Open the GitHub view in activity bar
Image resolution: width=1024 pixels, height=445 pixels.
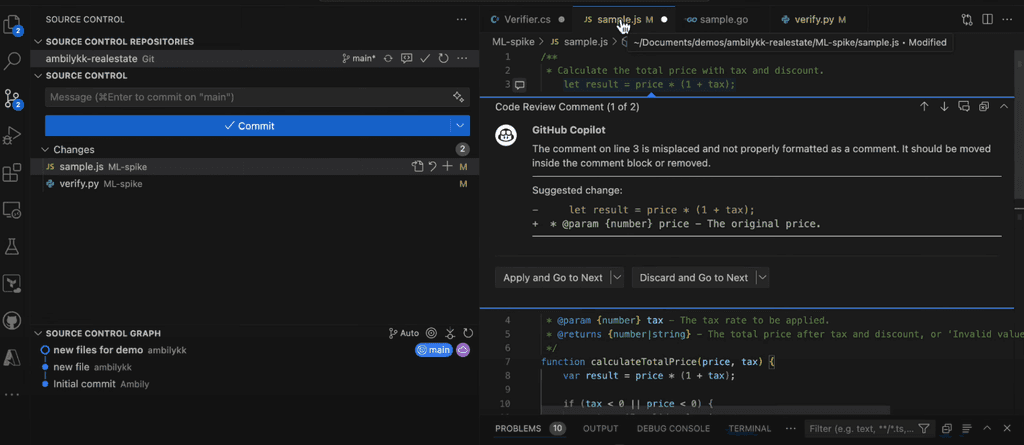coord(12,321)
